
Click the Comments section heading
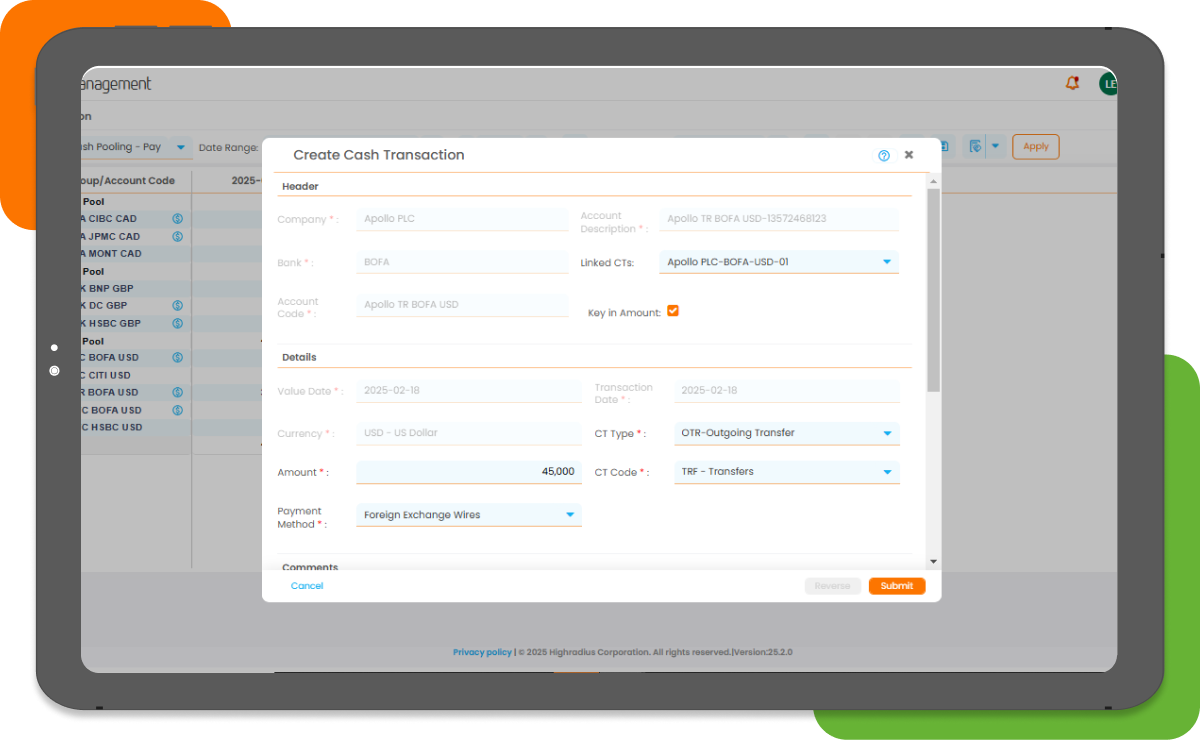[x=310, y=567]
